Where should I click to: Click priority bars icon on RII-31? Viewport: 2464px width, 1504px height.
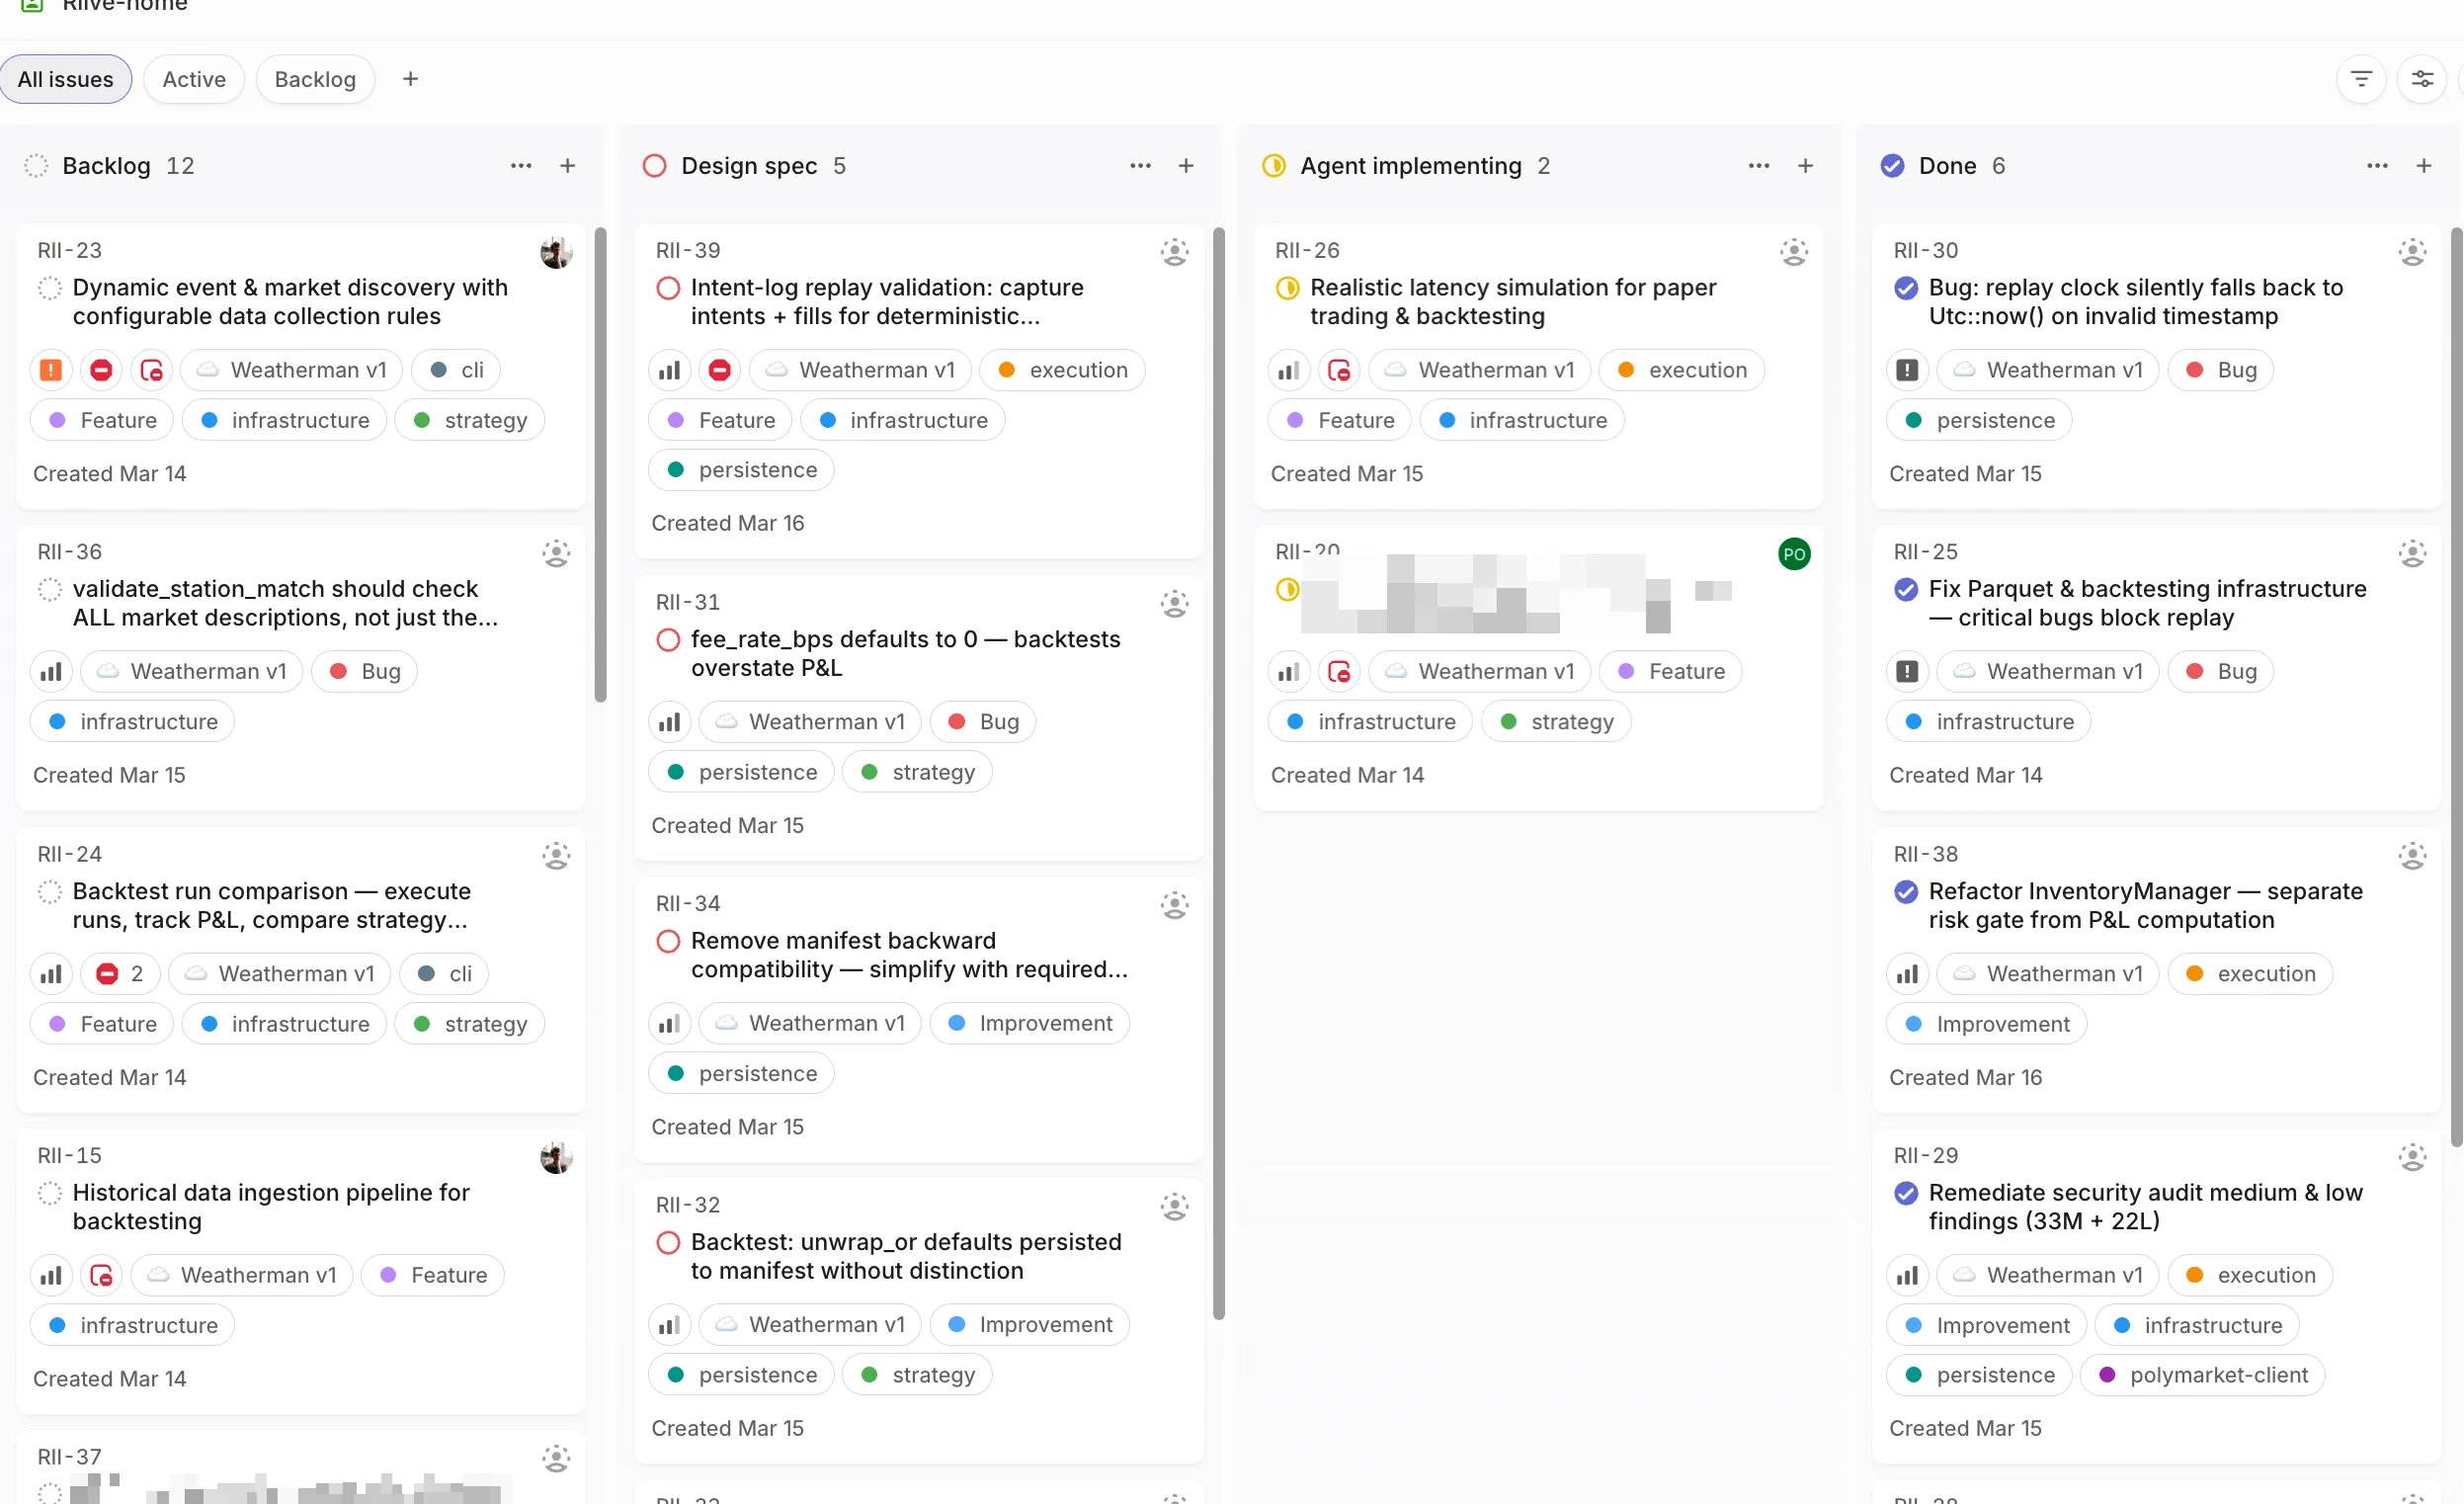pyautogui.click(x=669, y=722)
